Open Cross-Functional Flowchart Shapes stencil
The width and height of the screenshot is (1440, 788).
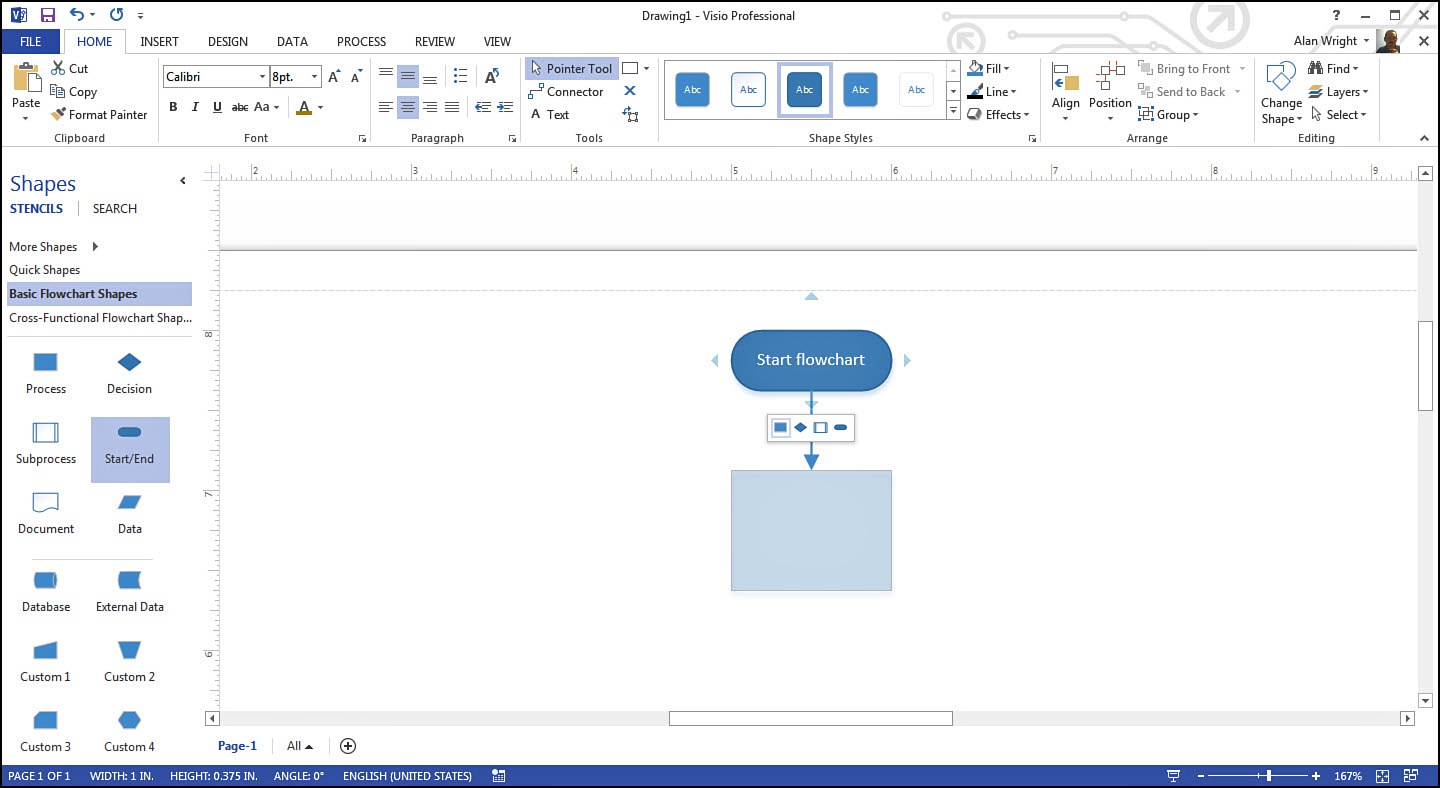click(x=100, y=318)
